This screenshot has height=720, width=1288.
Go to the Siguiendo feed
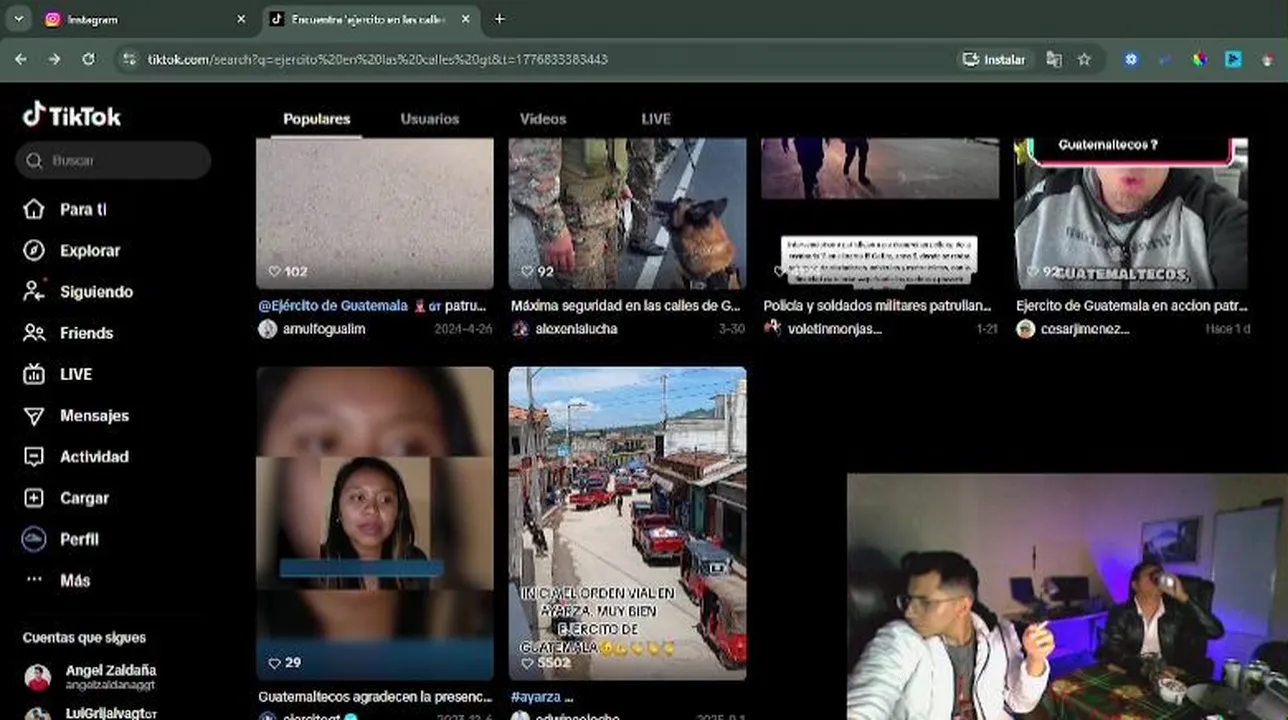pyautogui.click(x=78, y=292)
